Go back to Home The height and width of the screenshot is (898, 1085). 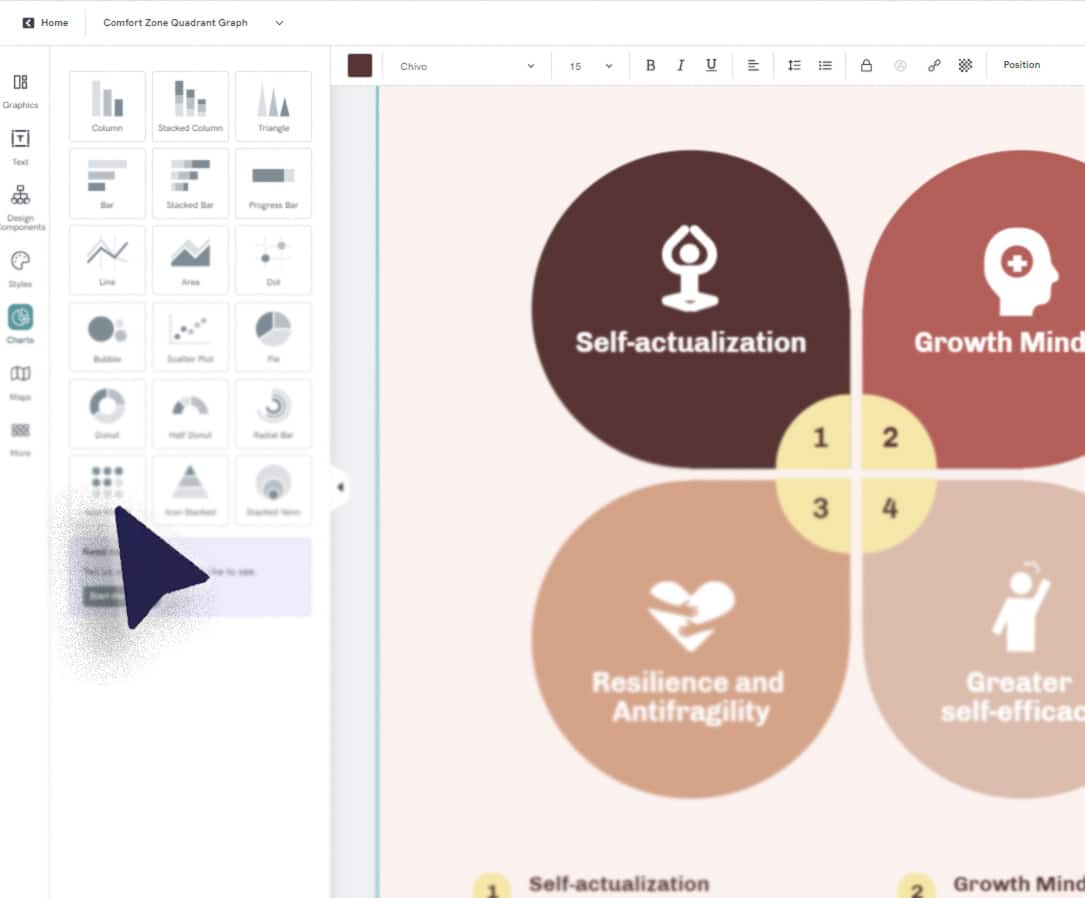pyautogui.click(x=46, y=23)
